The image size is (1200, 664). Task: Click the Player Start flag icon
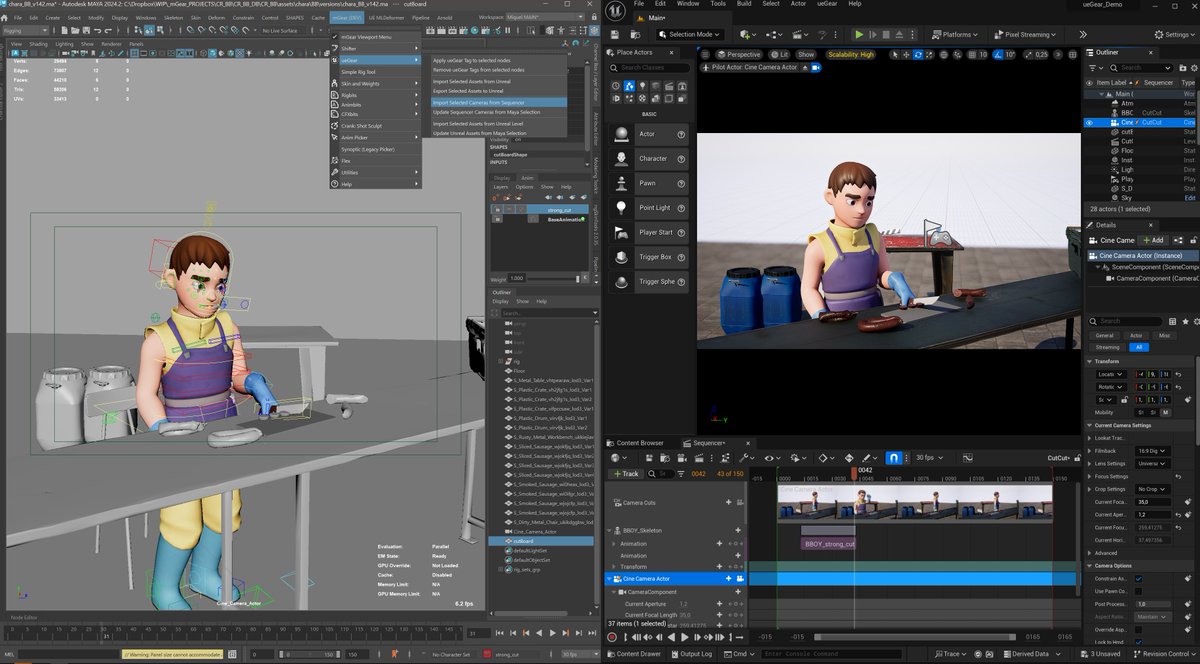pos(622,232)
